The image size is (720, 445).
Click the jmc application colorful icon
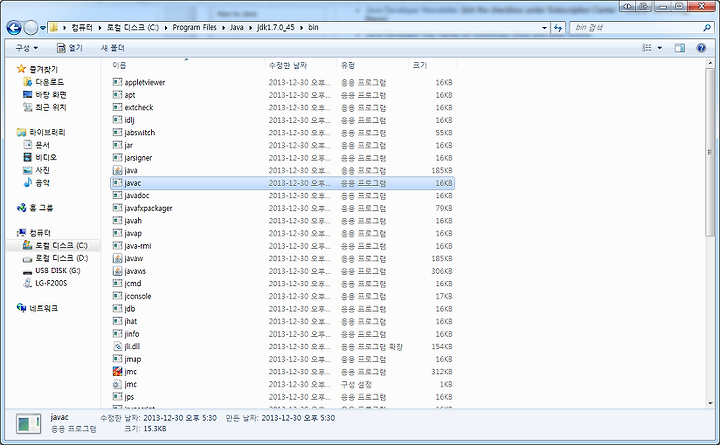(x=118, y=372)
